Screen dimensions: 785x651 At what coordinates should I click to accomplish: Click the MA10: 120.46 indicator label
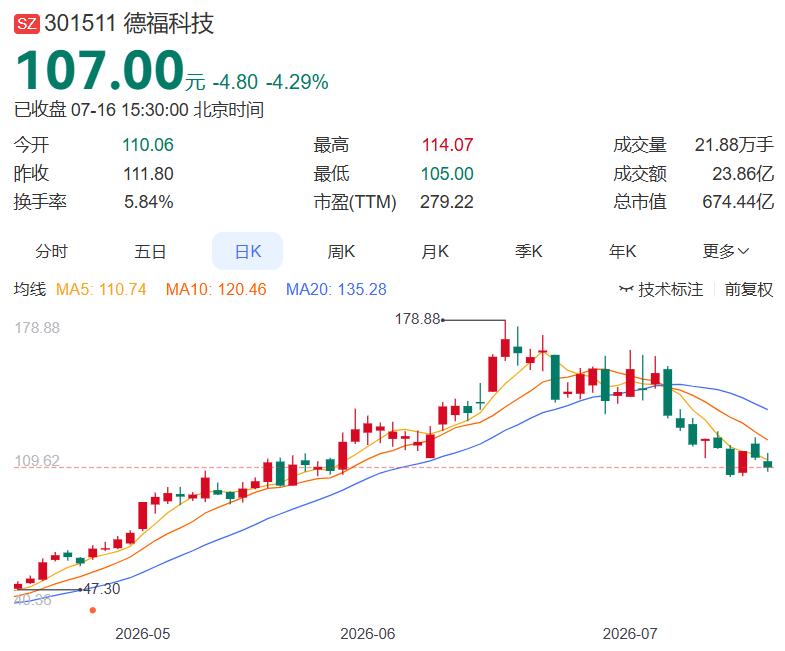tap(216, 289)
